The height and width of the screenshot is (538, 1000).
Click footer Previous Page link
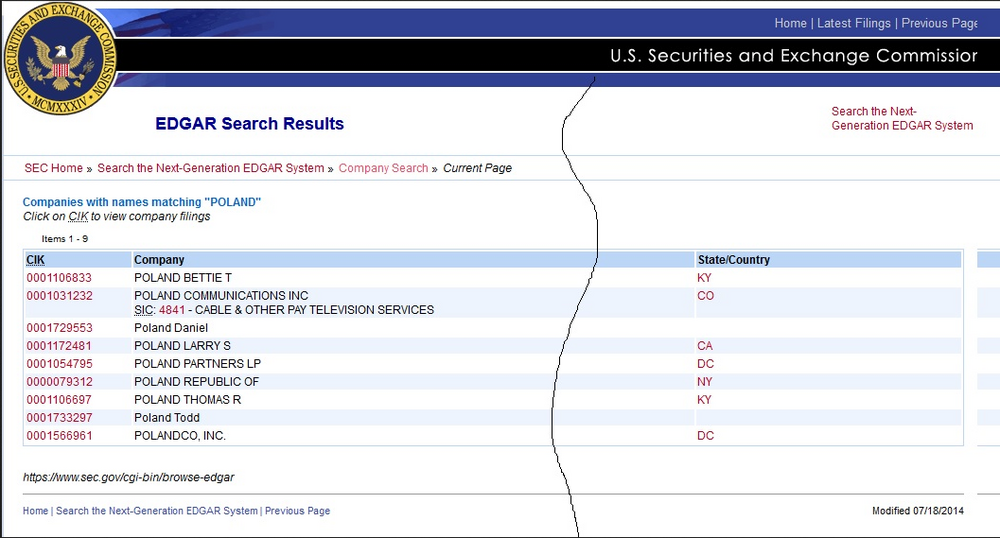297,511
